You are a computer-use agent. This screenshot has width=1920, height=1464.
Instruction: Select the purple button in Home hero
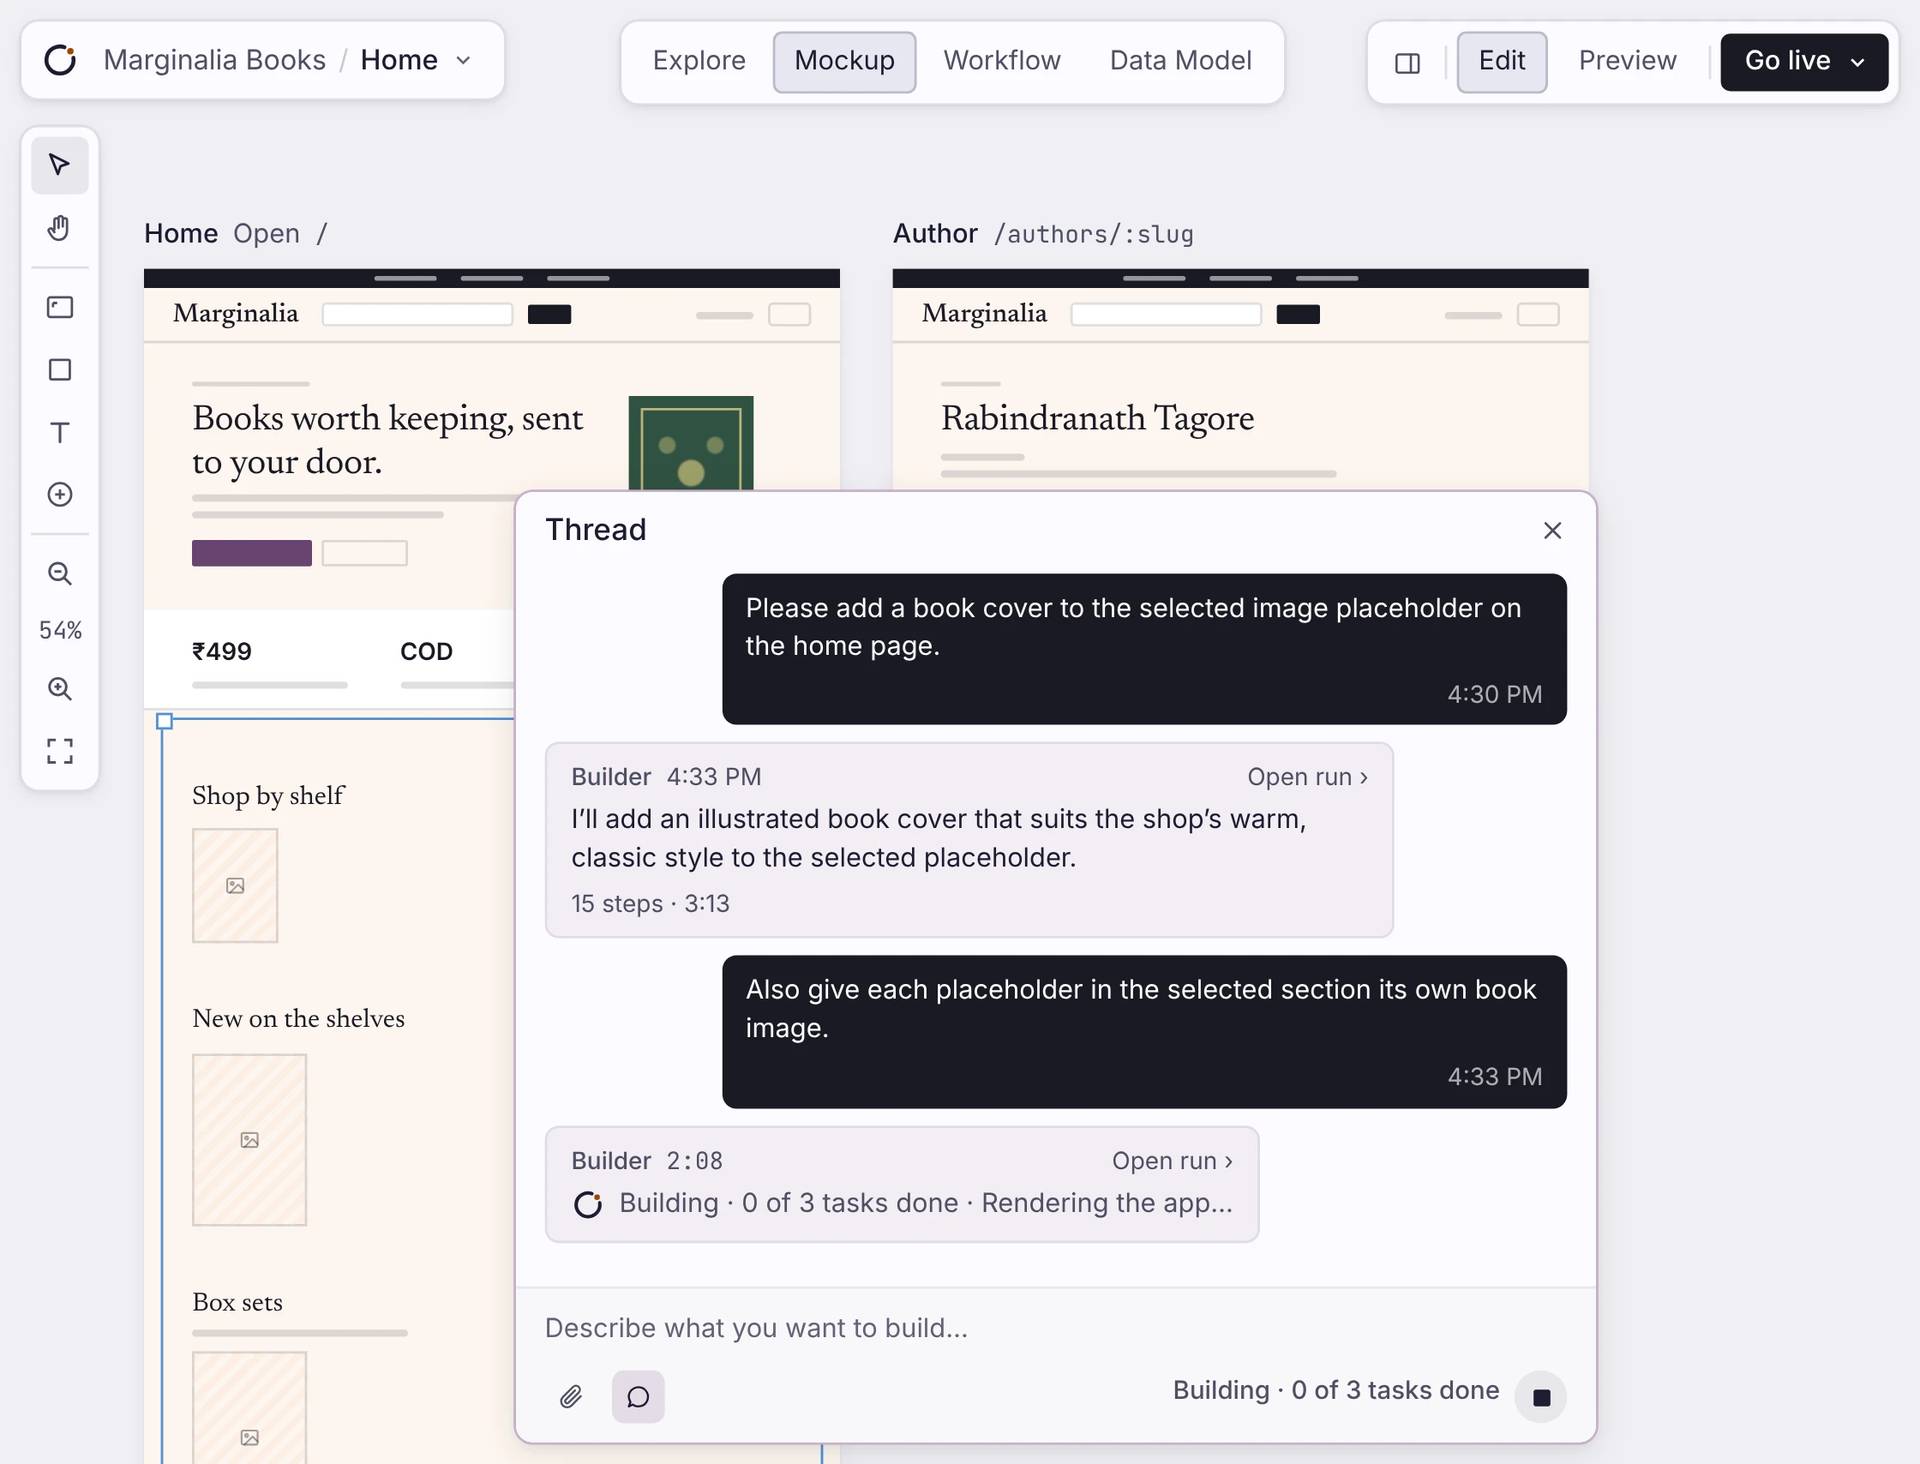click(x=252, y=553)
